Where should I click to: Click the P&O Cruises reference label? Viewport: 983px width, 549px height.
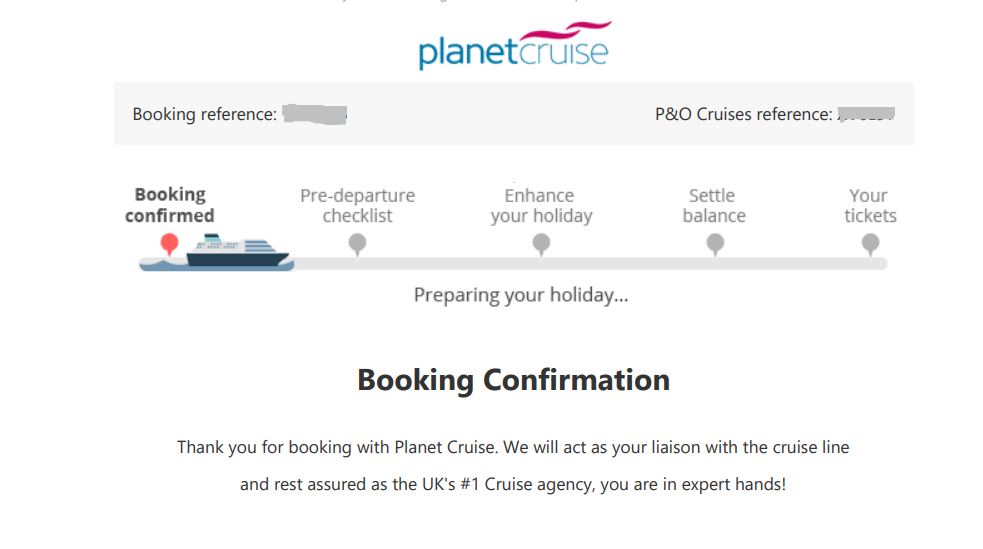743,114
